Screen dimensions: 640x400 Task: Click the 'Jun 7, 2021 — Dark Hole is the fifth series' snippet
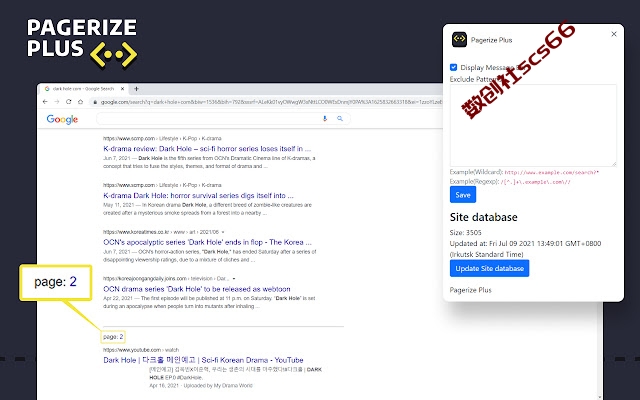coord(209,162)
